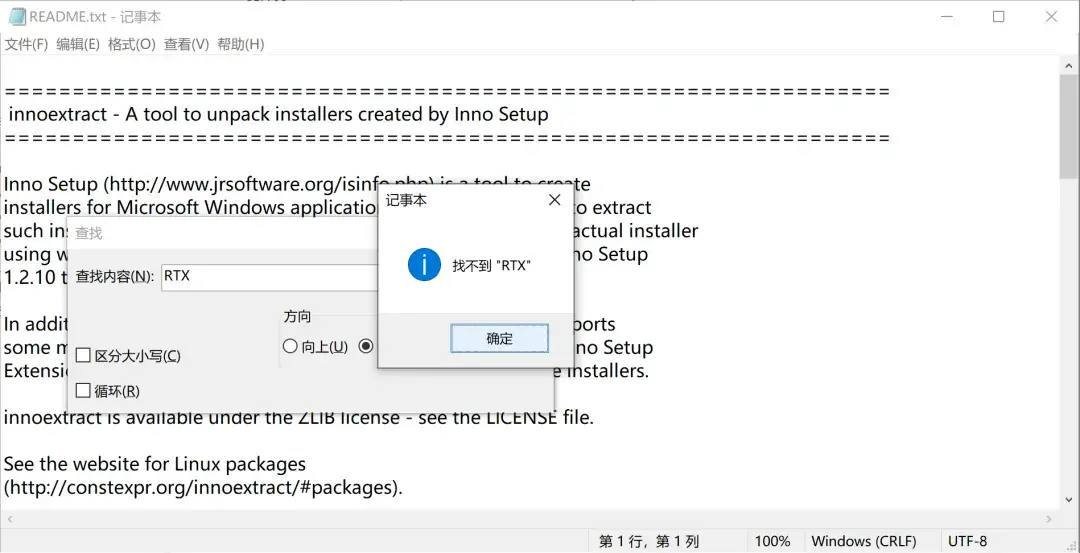Click the horizontal scrollbar left arrow

[10, 519]
